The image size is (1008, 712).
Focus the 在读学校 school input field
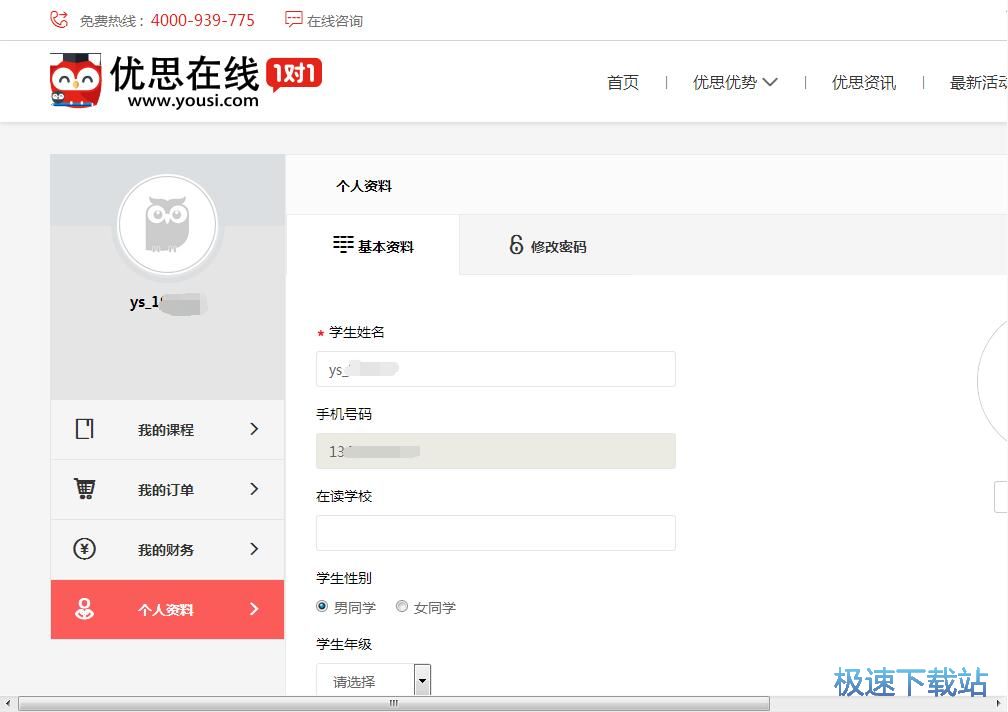point(496,533)
